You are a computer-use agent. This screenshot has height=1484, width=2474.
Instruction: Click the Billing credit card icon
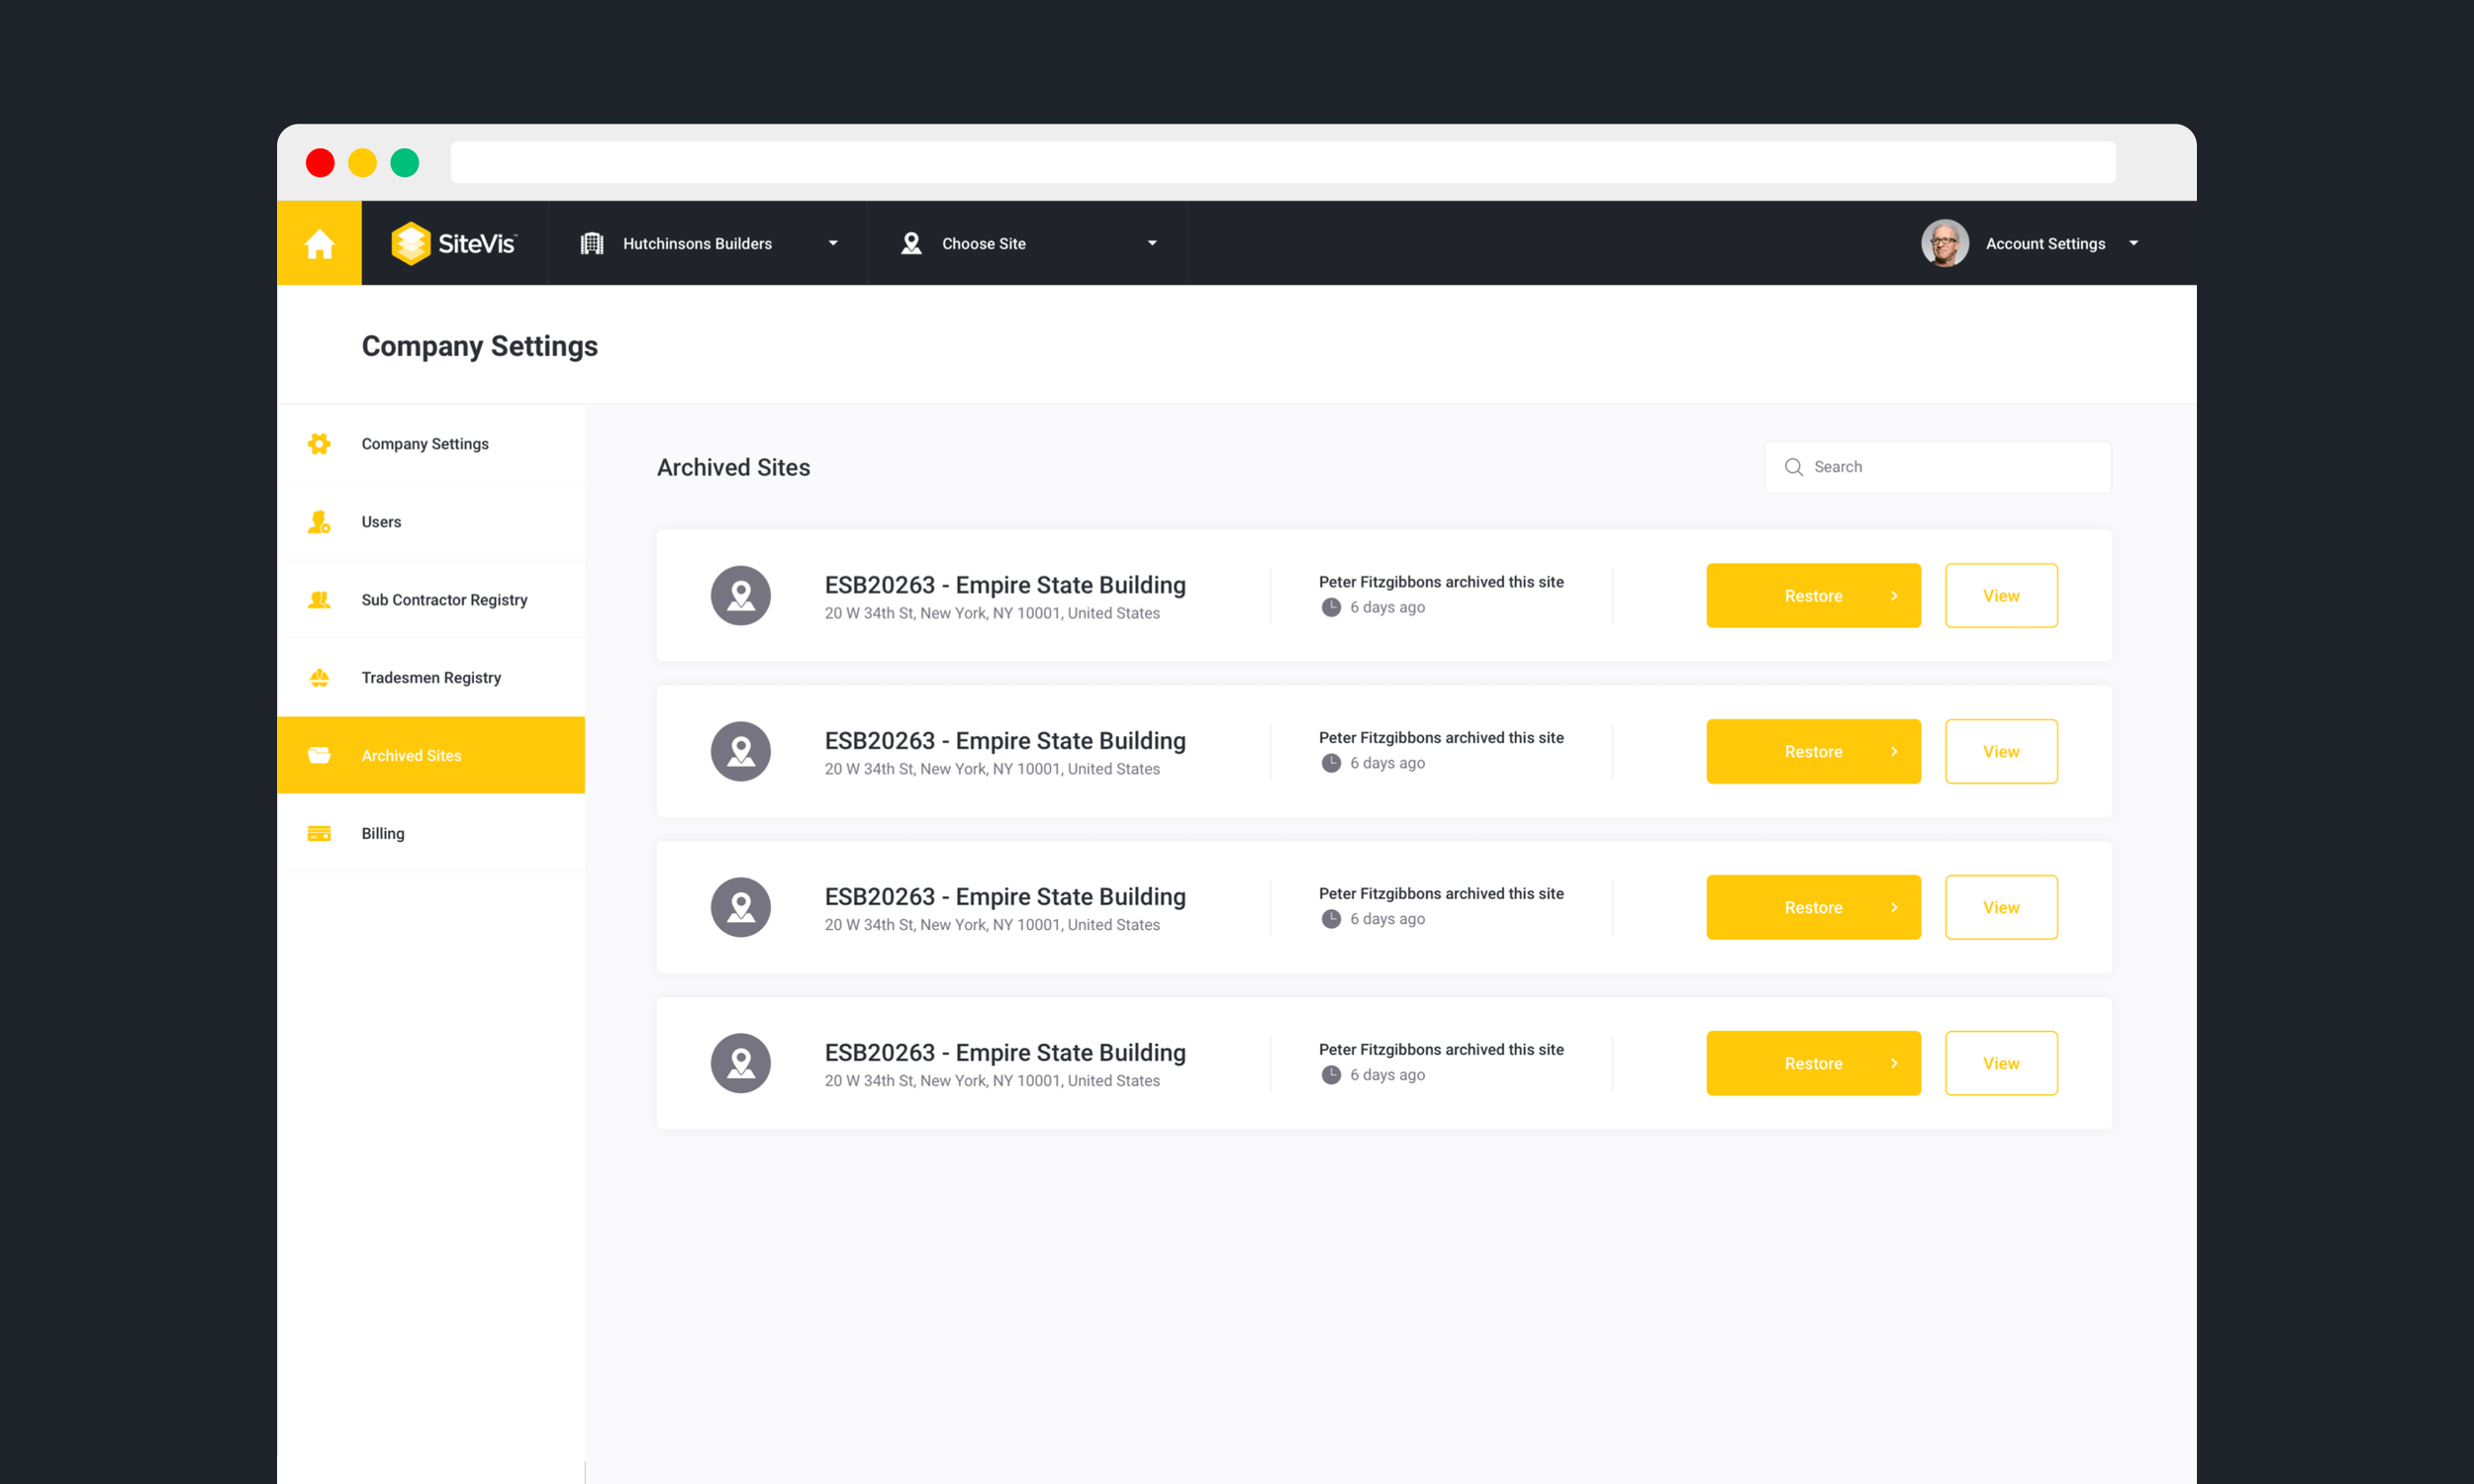319,833
